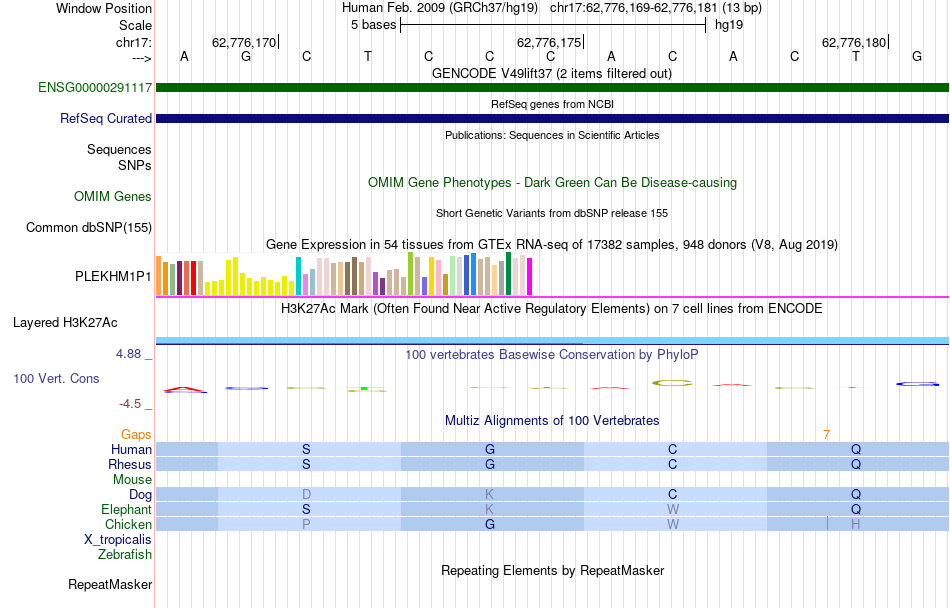This screenshot has height=608, width=950.
Task: Select the Zebrafish species label
Action: pyautogui.click(x=125, y=555)
